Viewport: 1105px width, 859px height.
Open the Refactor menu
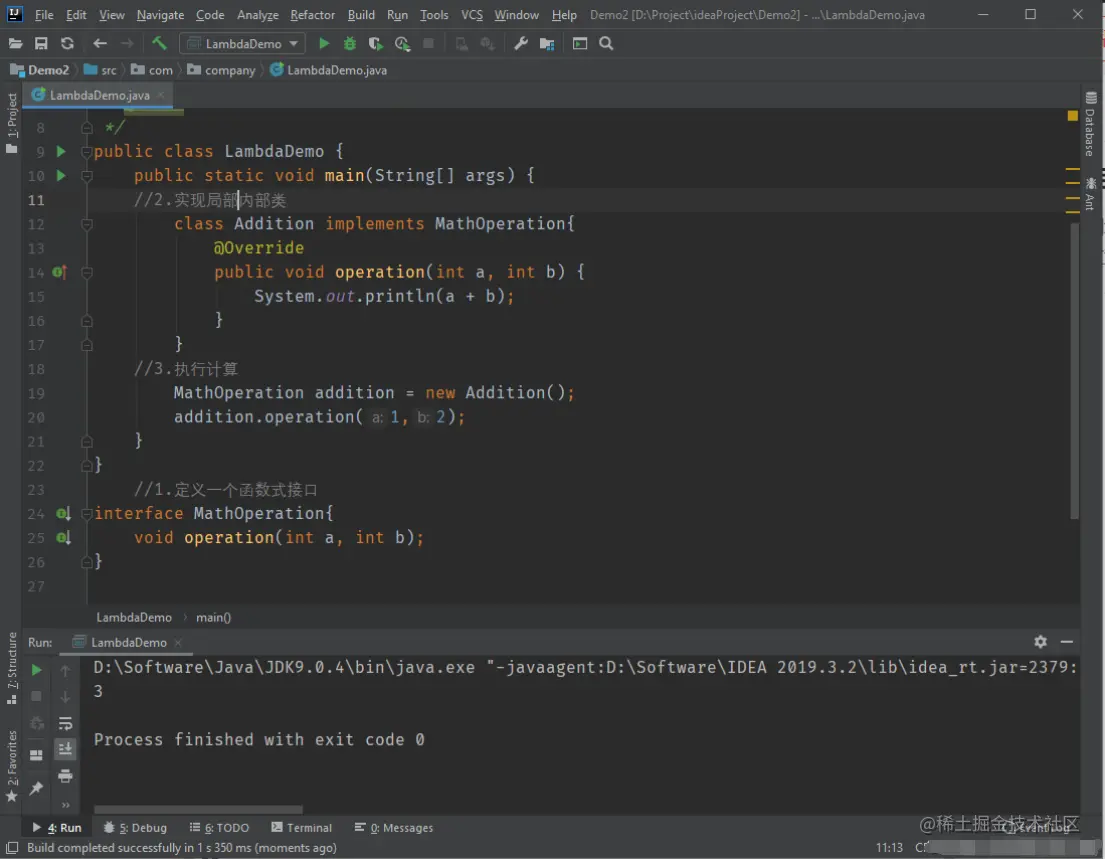click(312, 15)
